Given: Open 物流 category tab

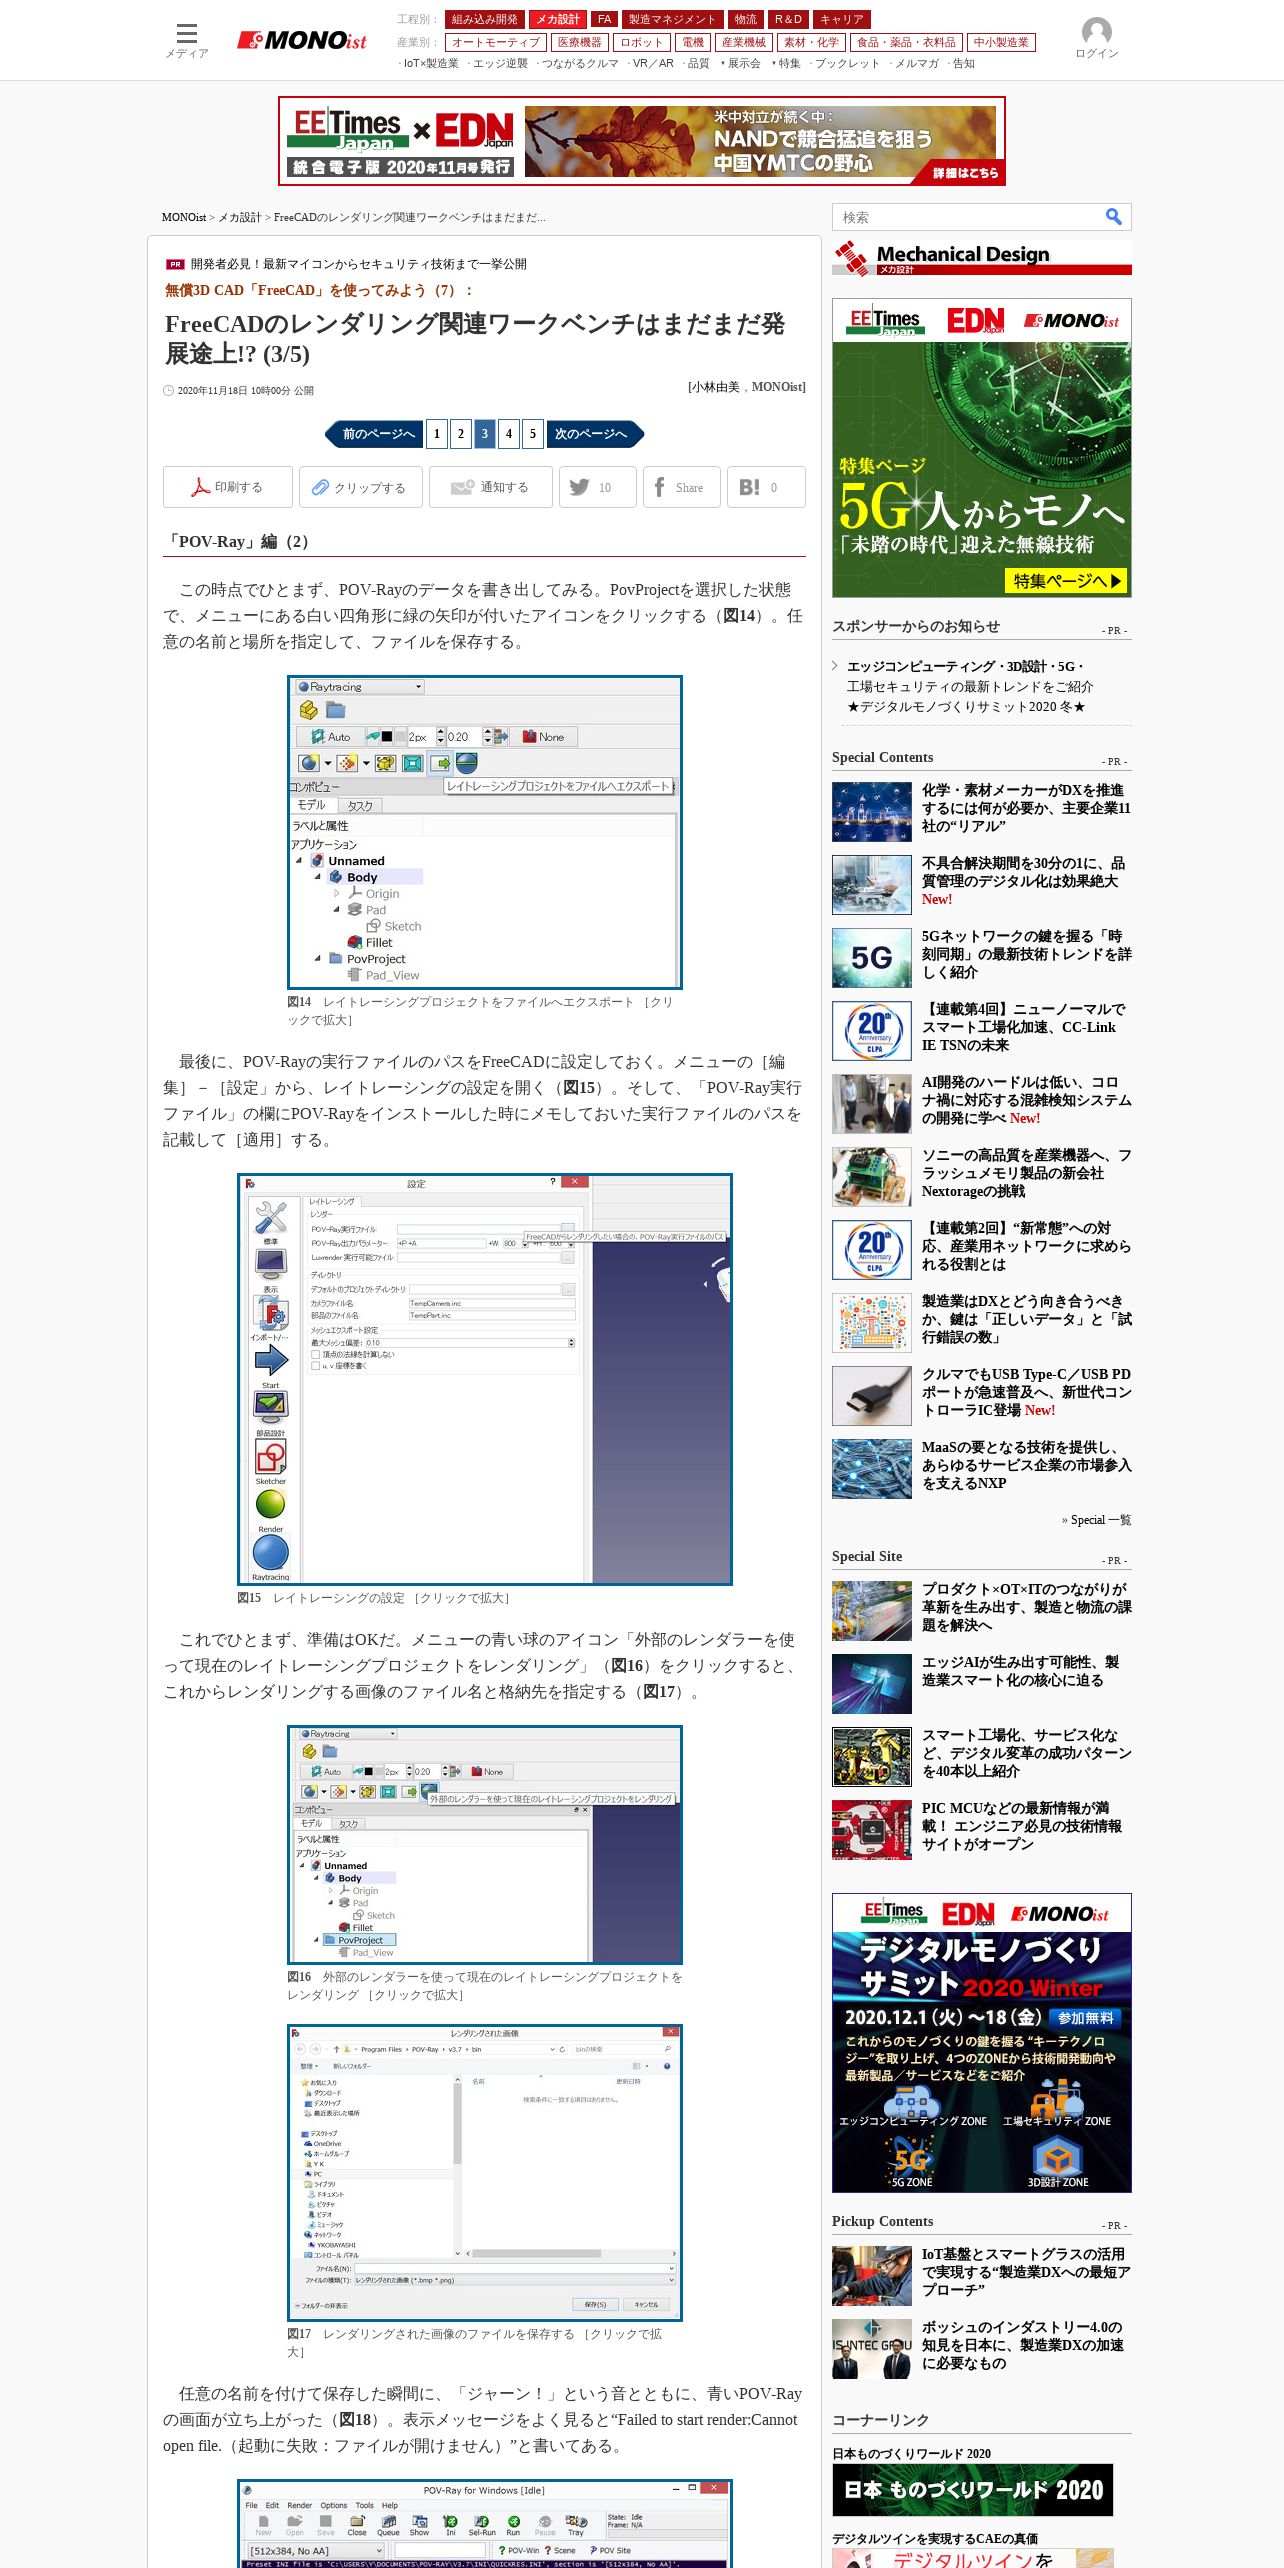Looking at the screenshot, I should click(746, 19).
